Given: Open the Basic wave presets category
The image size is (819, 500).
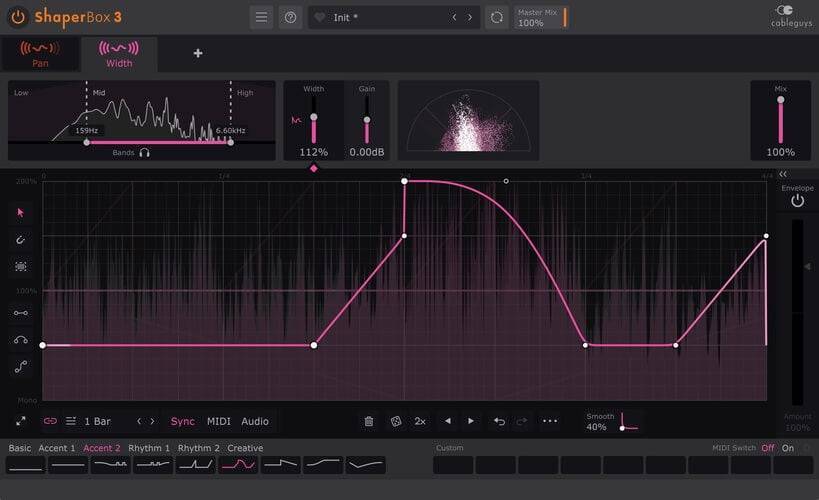Looking at the screenshot, I should [x=20, y=448].
